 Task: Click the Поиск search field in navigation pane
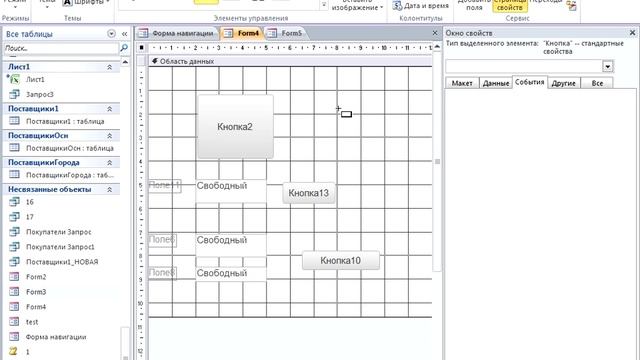click(61, 48)
